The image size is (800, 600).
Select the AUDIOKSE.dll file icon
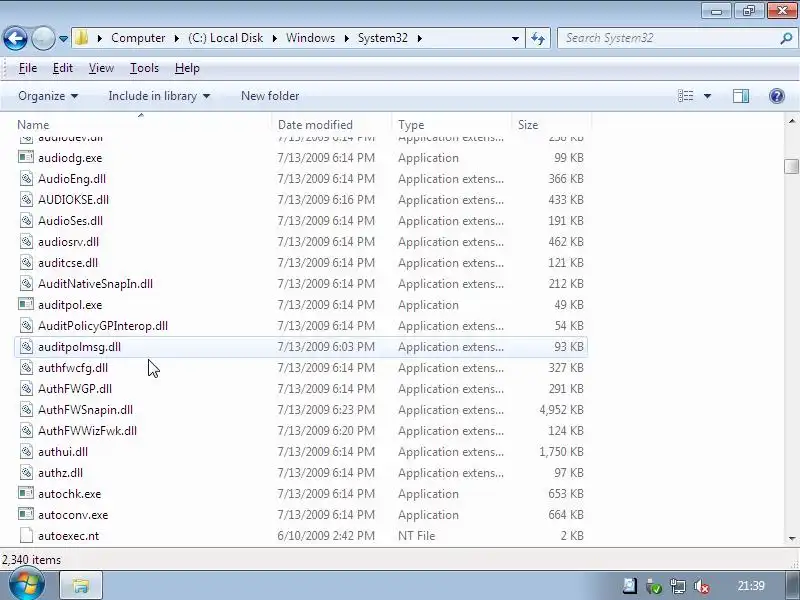click(x=26, y=199)
